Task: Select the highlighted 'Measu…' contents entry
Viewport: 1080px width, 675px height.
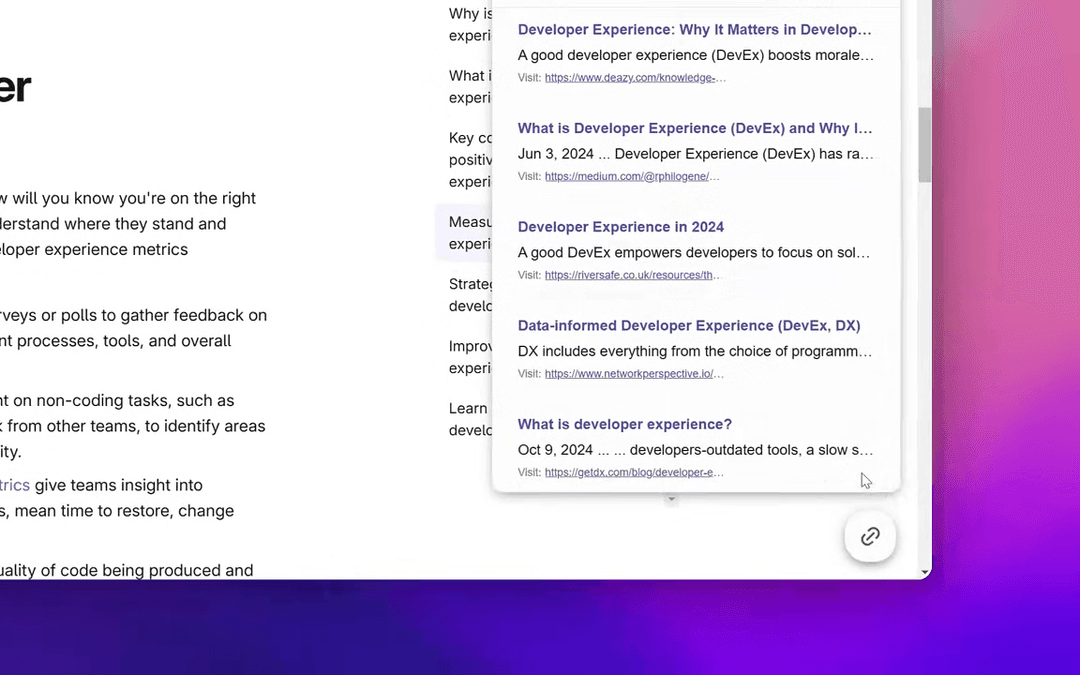Action: [x=469, y=233]
